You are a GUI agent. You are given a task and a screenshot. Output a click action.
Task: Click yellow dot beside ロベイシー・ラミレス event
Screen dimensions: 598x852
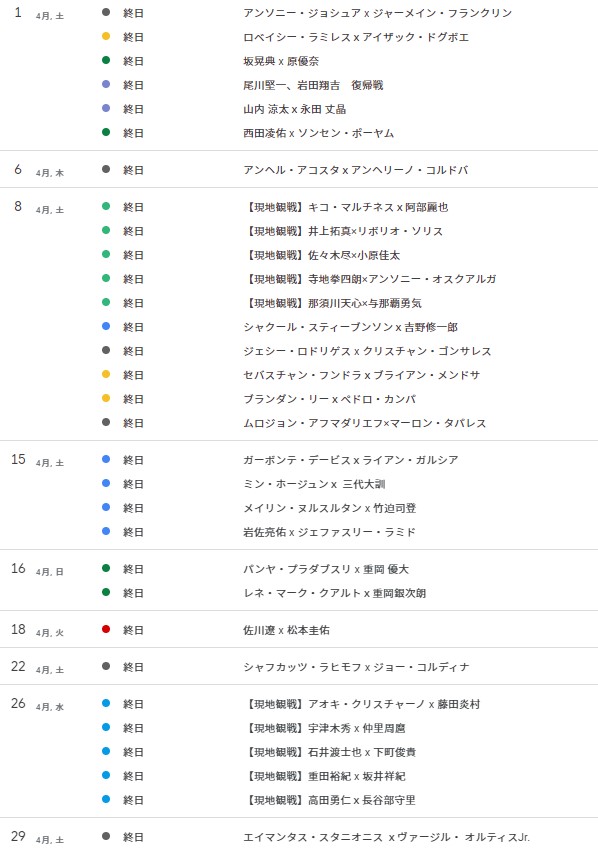coord(106,36)
